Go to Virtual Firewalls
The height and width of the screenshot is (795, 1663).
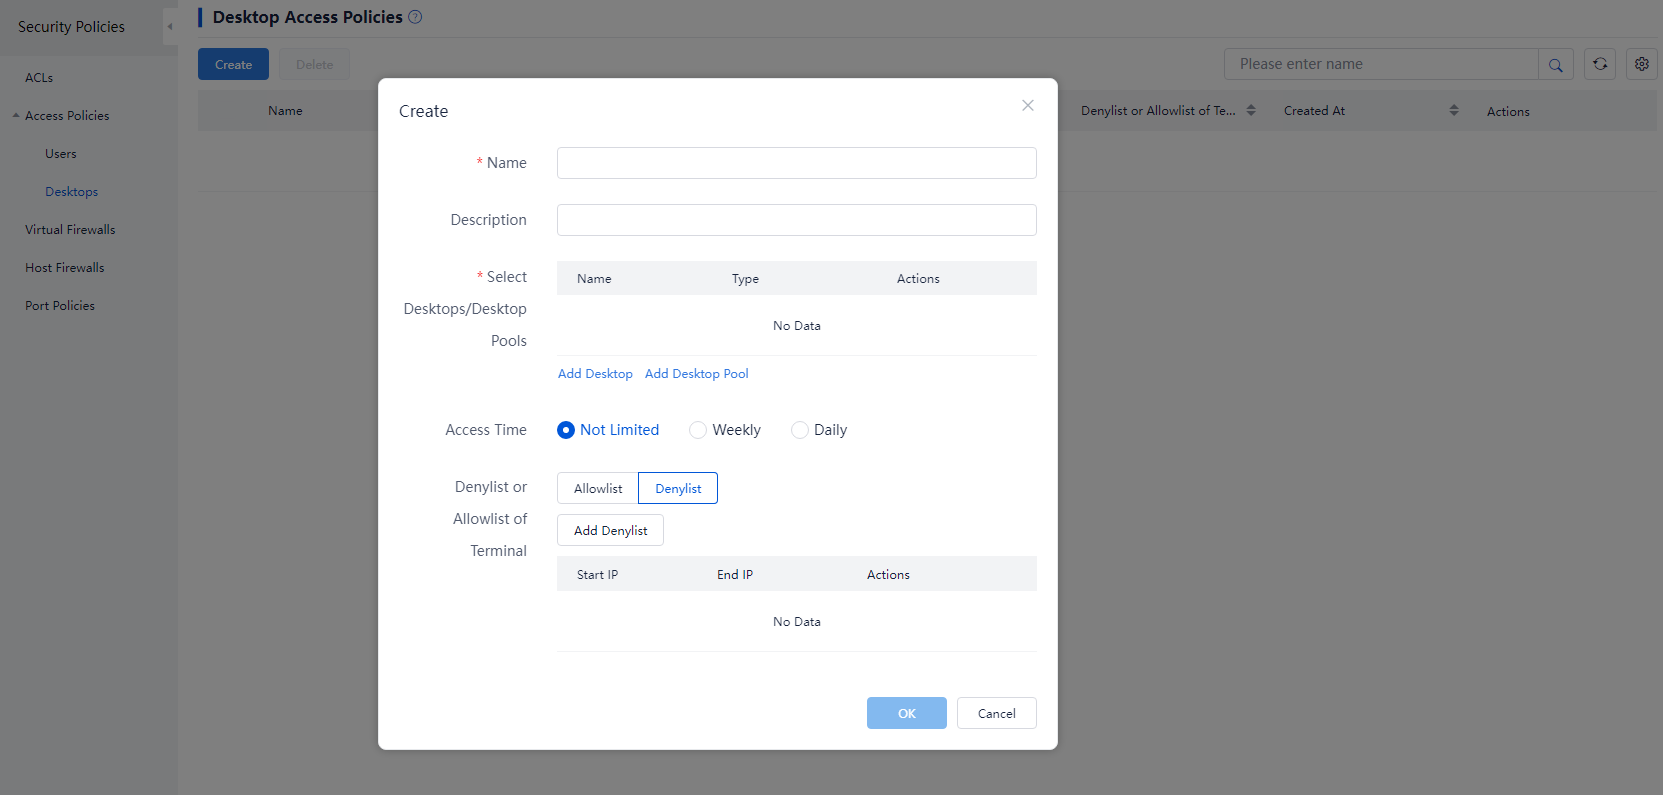pos(70,230)
